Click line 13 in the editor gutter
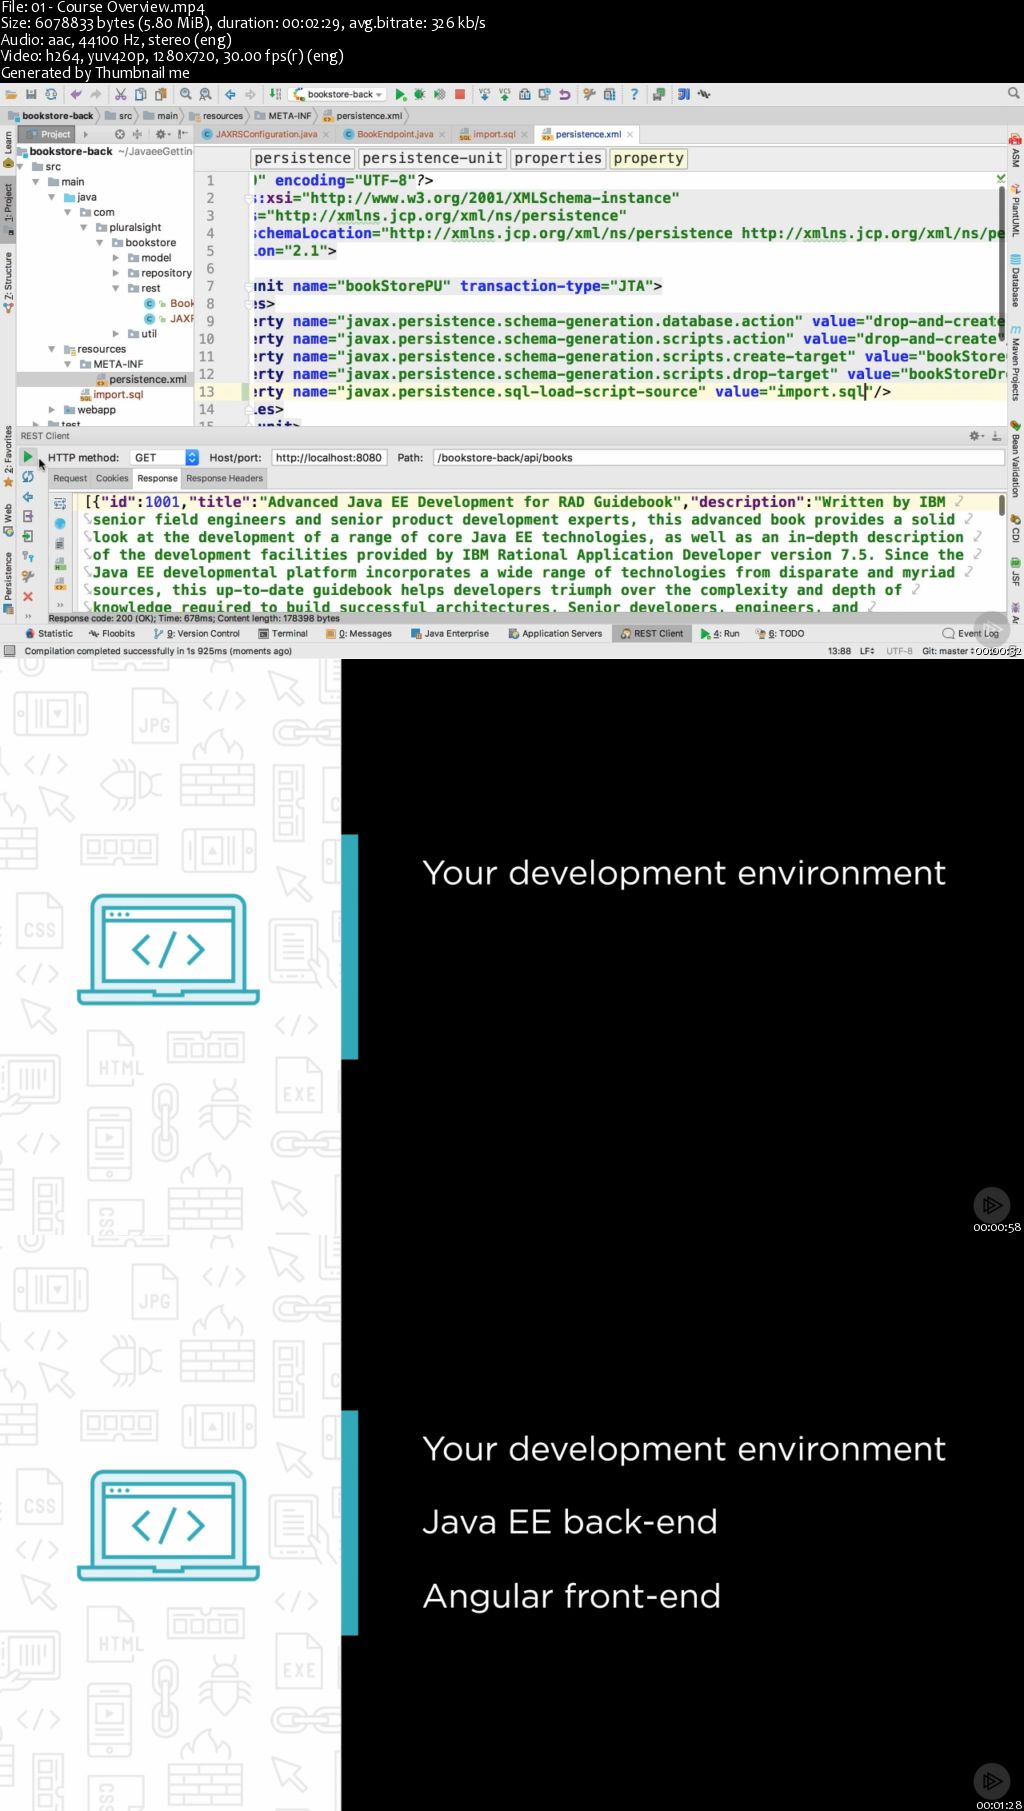Image resolution: width=1024 pixels, height=1811 pixels. coord(207,392)
